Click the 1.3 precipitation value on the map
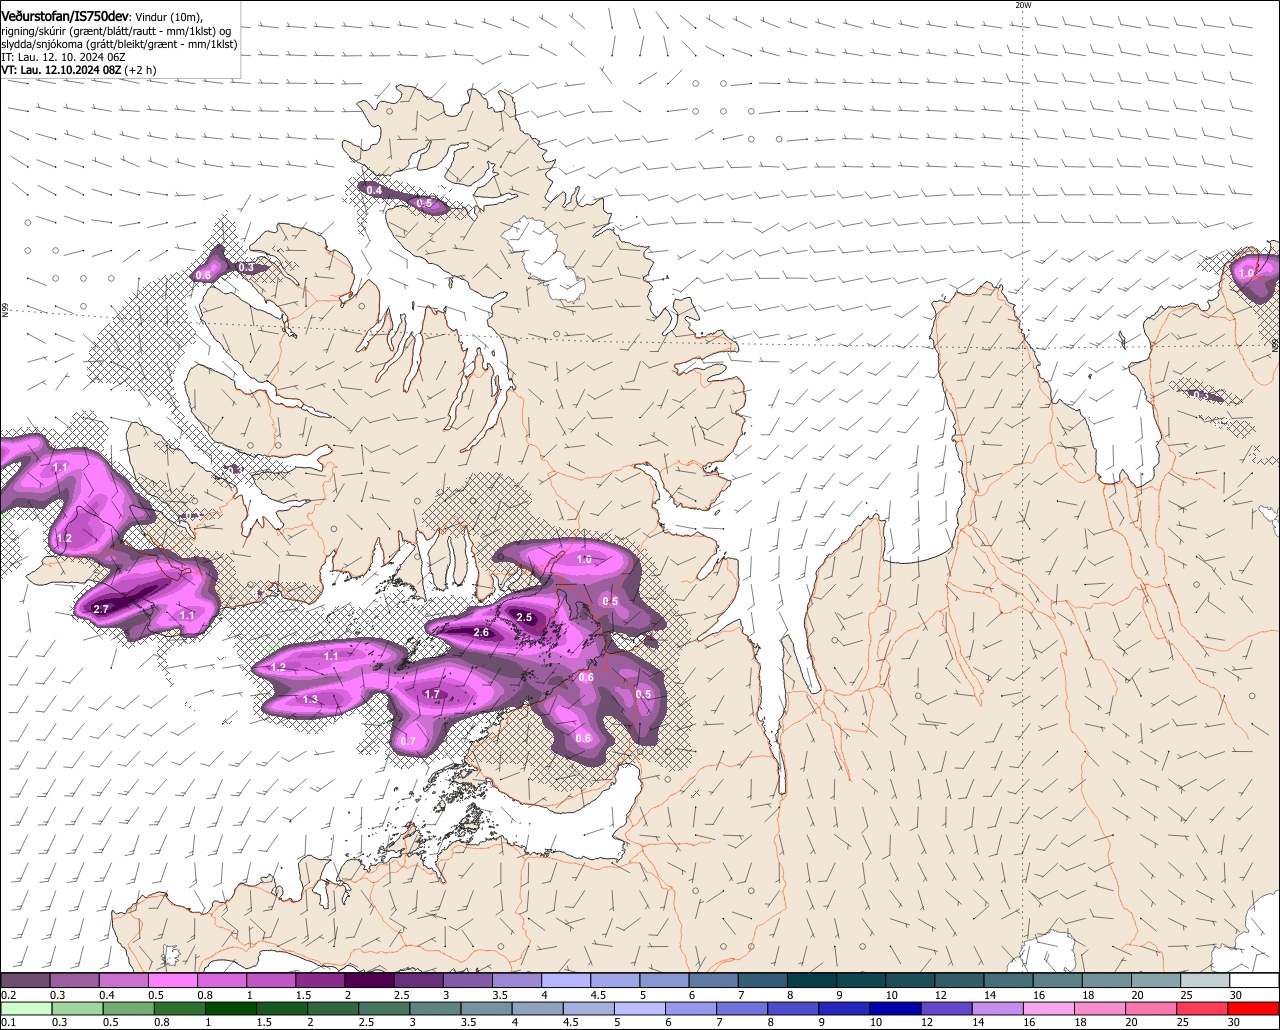Screen dimensions: 1280x1030 310,699
